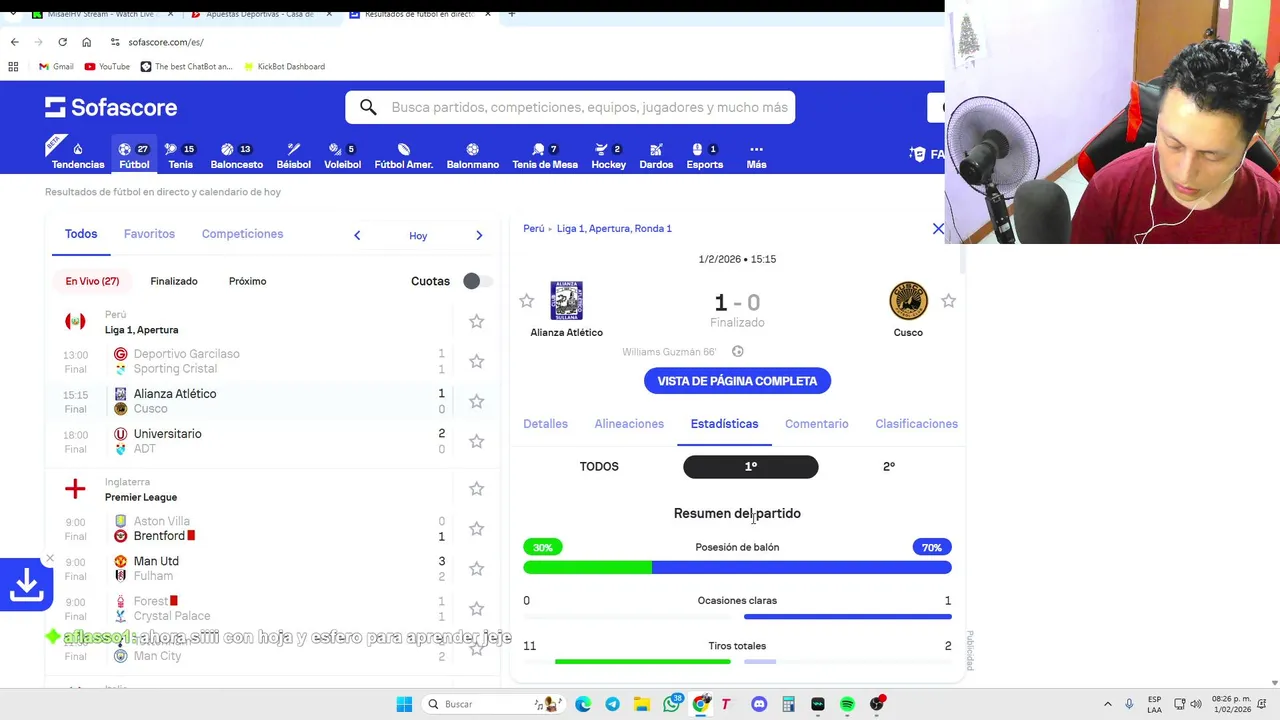The image size is (1280, 720).
Task: Toggle the Cuotas switch
Action: (477, 281)
